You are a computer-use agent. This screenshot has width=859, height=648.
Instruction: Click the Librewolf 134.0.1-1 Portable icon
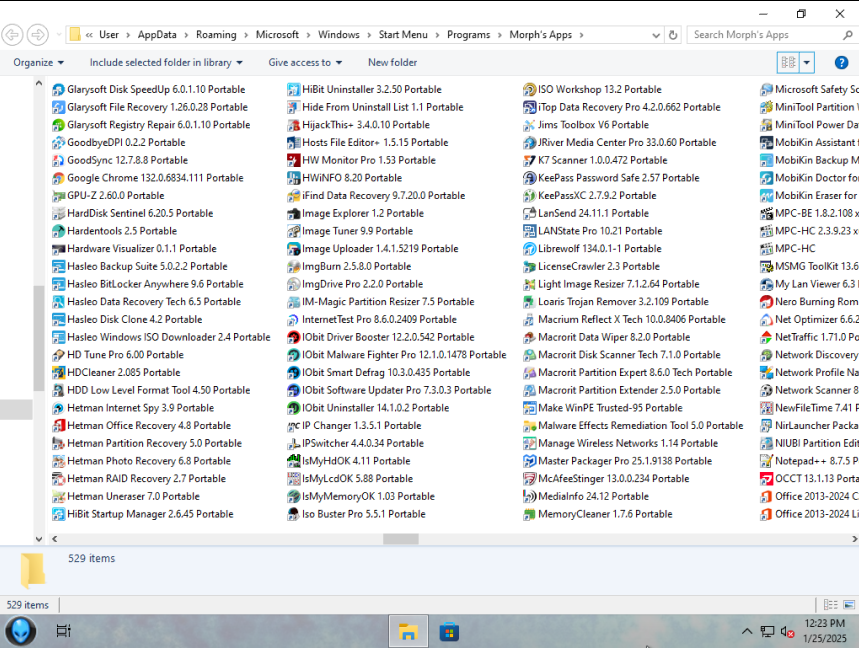tap(529, 249)
